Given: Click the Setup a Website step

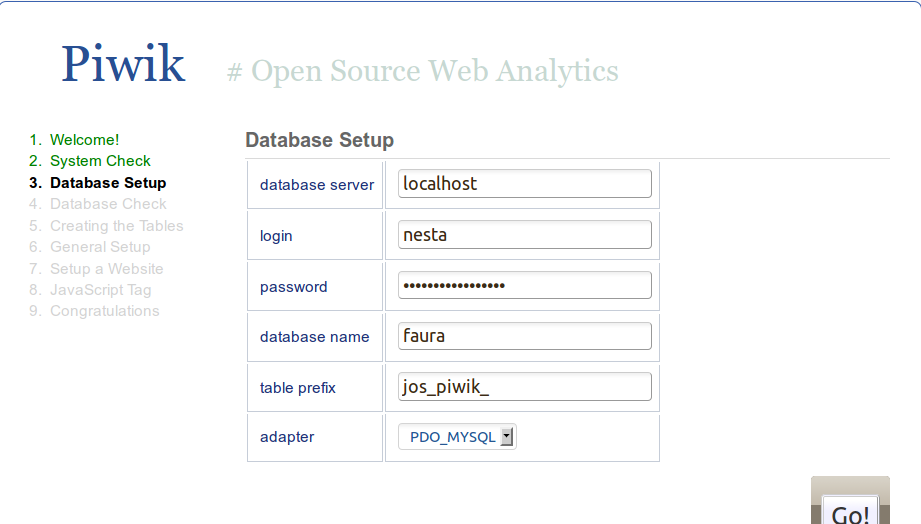Looking at the screenshot, I should (x=106, y=268).
